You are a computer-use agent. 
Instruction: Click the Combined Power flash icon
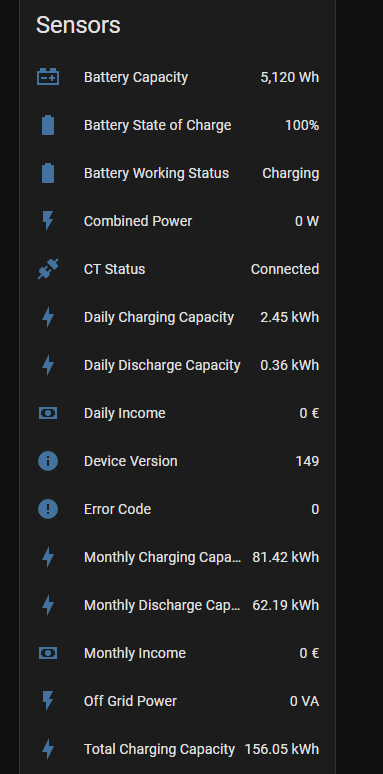click(48, 221)
